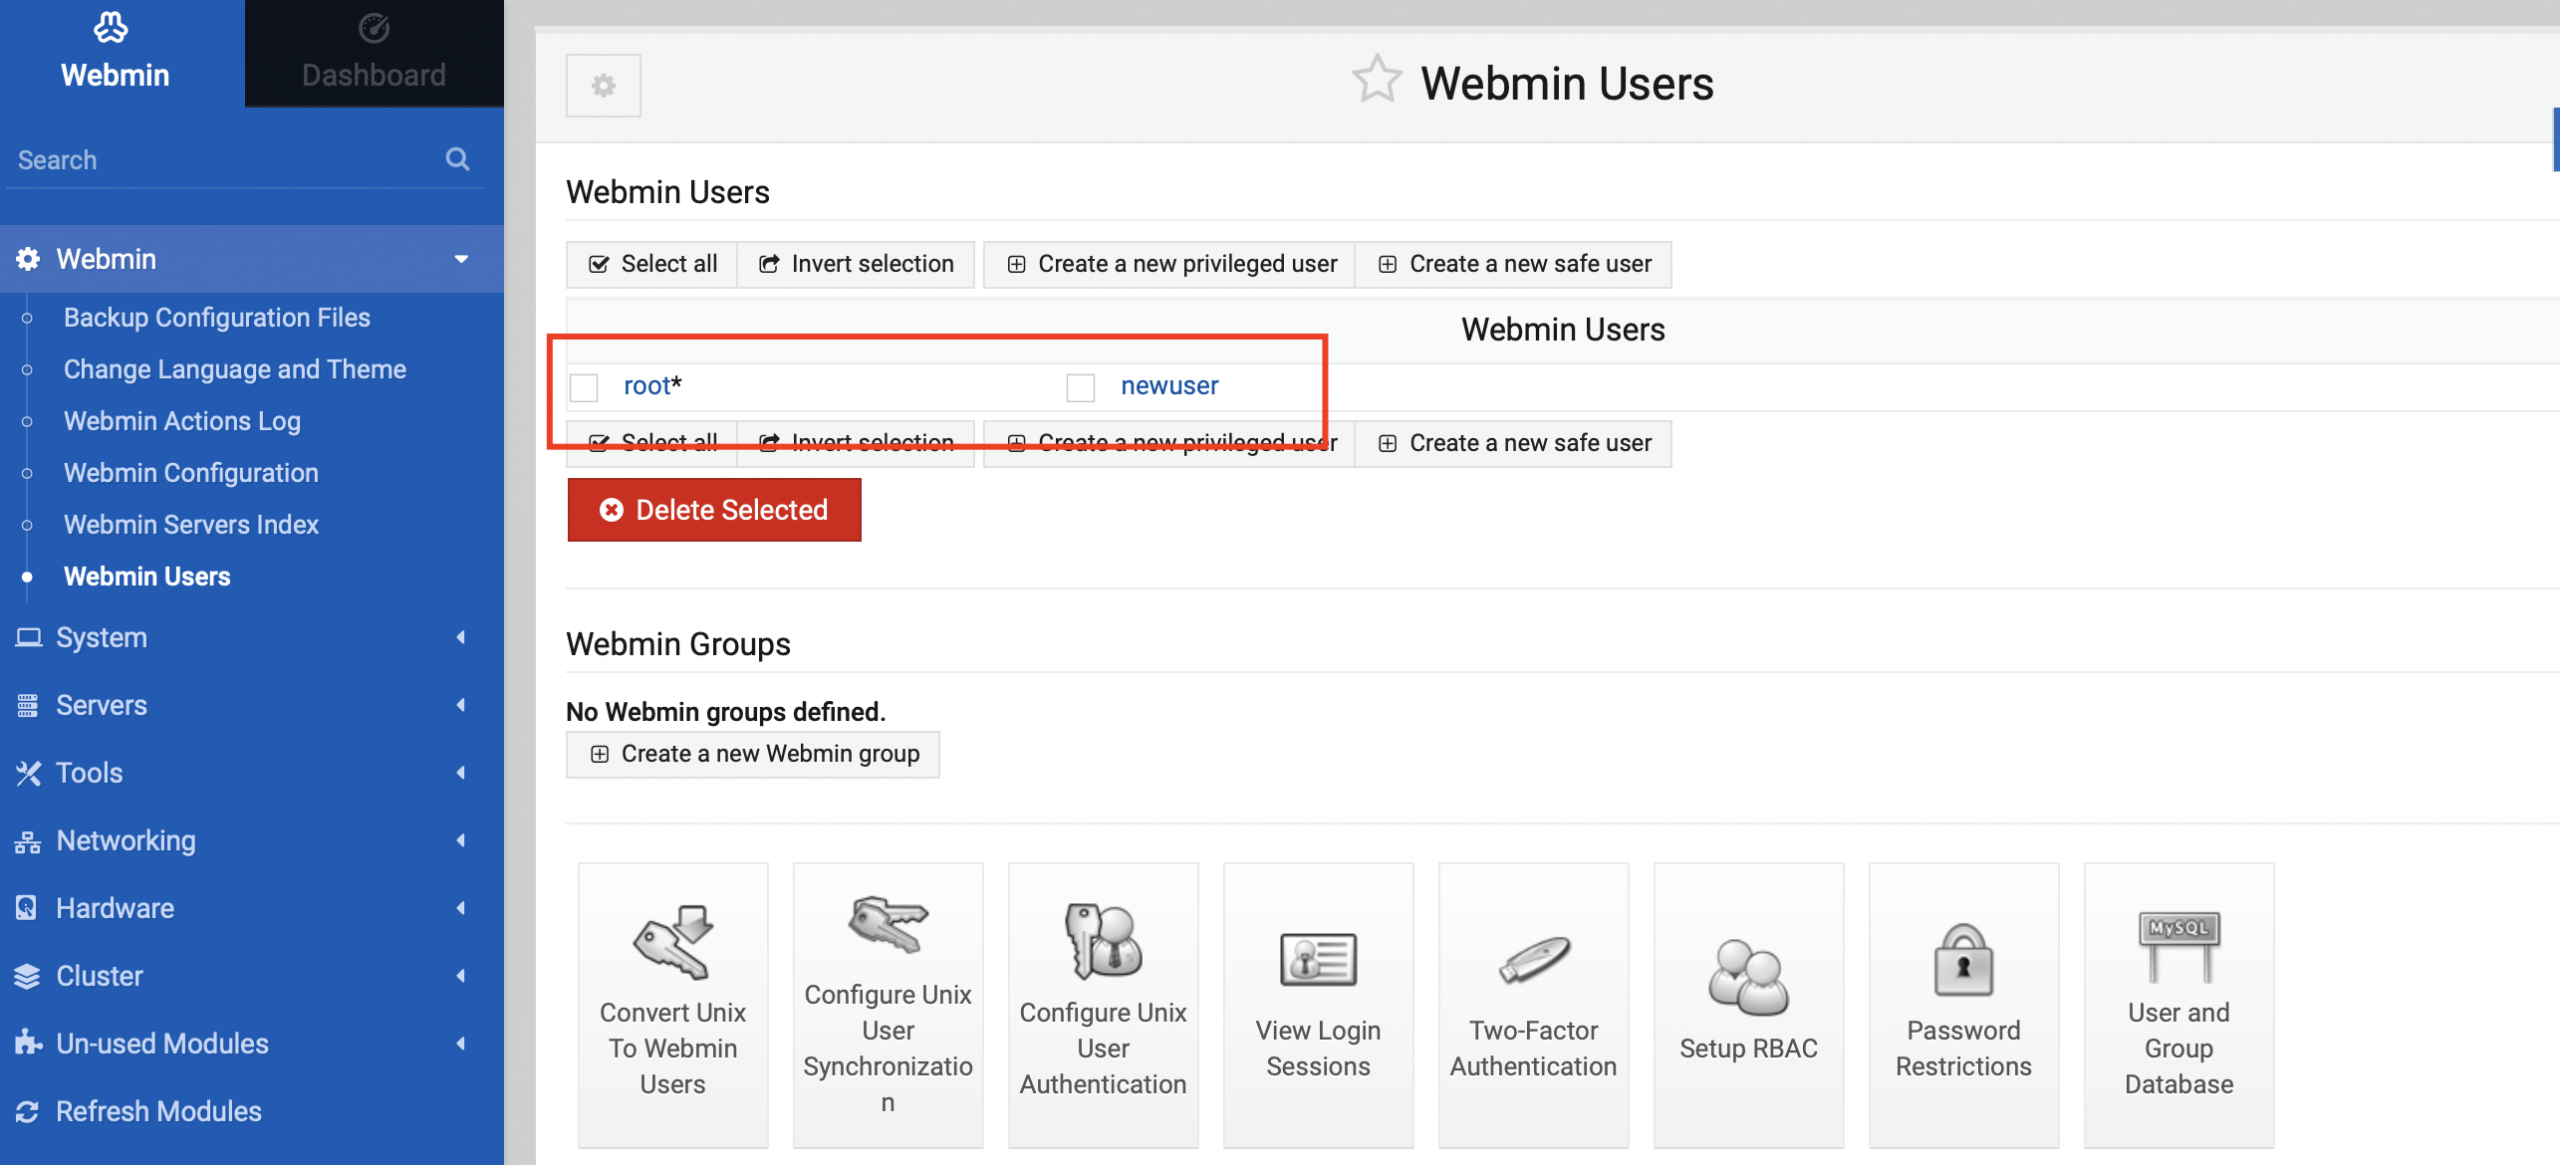Open Backup Configuration Files
This screenshot has height=1165, width=2560.
pos(217,317)
